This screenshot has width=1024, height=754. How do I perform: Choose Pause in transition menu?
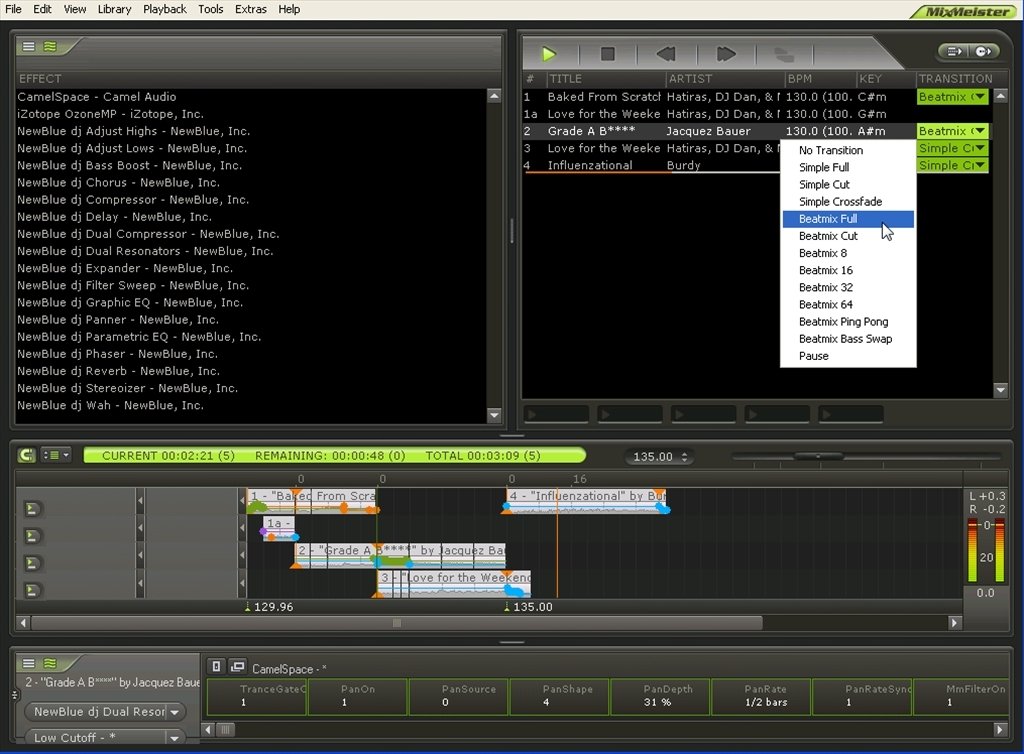[x=848, y=356]
